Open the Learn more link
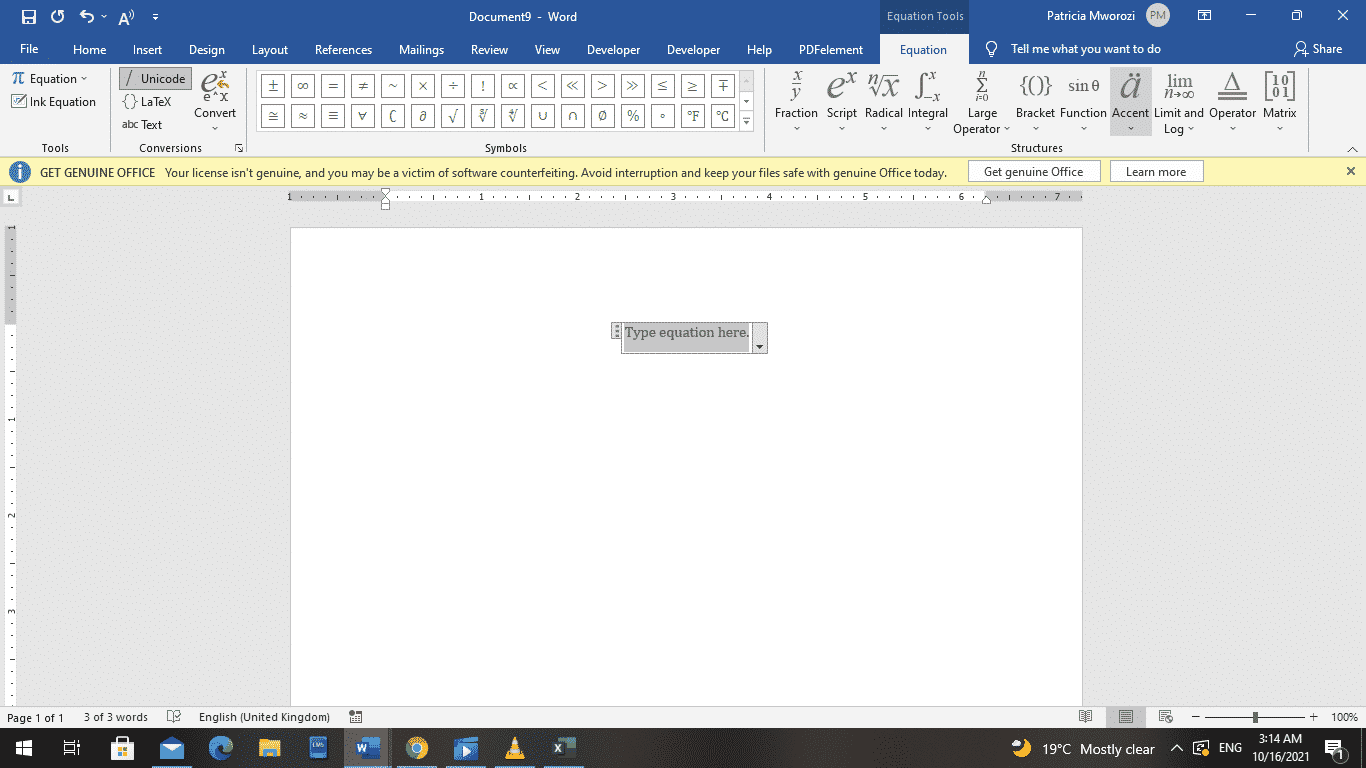1366x768 pixels. 1156,171
